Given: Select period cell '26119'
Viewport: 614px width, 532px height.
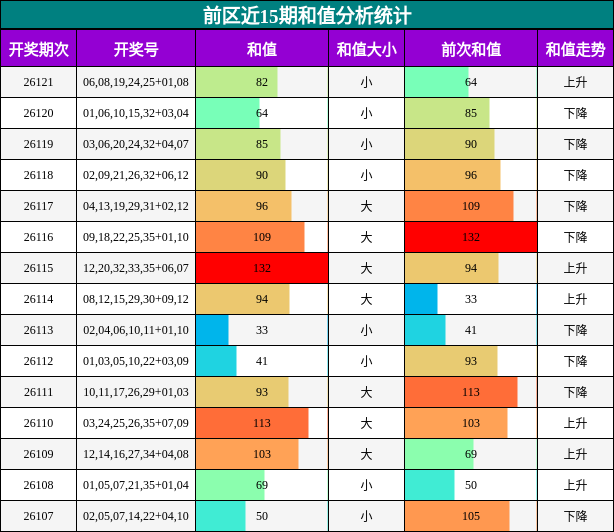Looking at the screenshot, I should pyautogui.click(x=38, y=144).
